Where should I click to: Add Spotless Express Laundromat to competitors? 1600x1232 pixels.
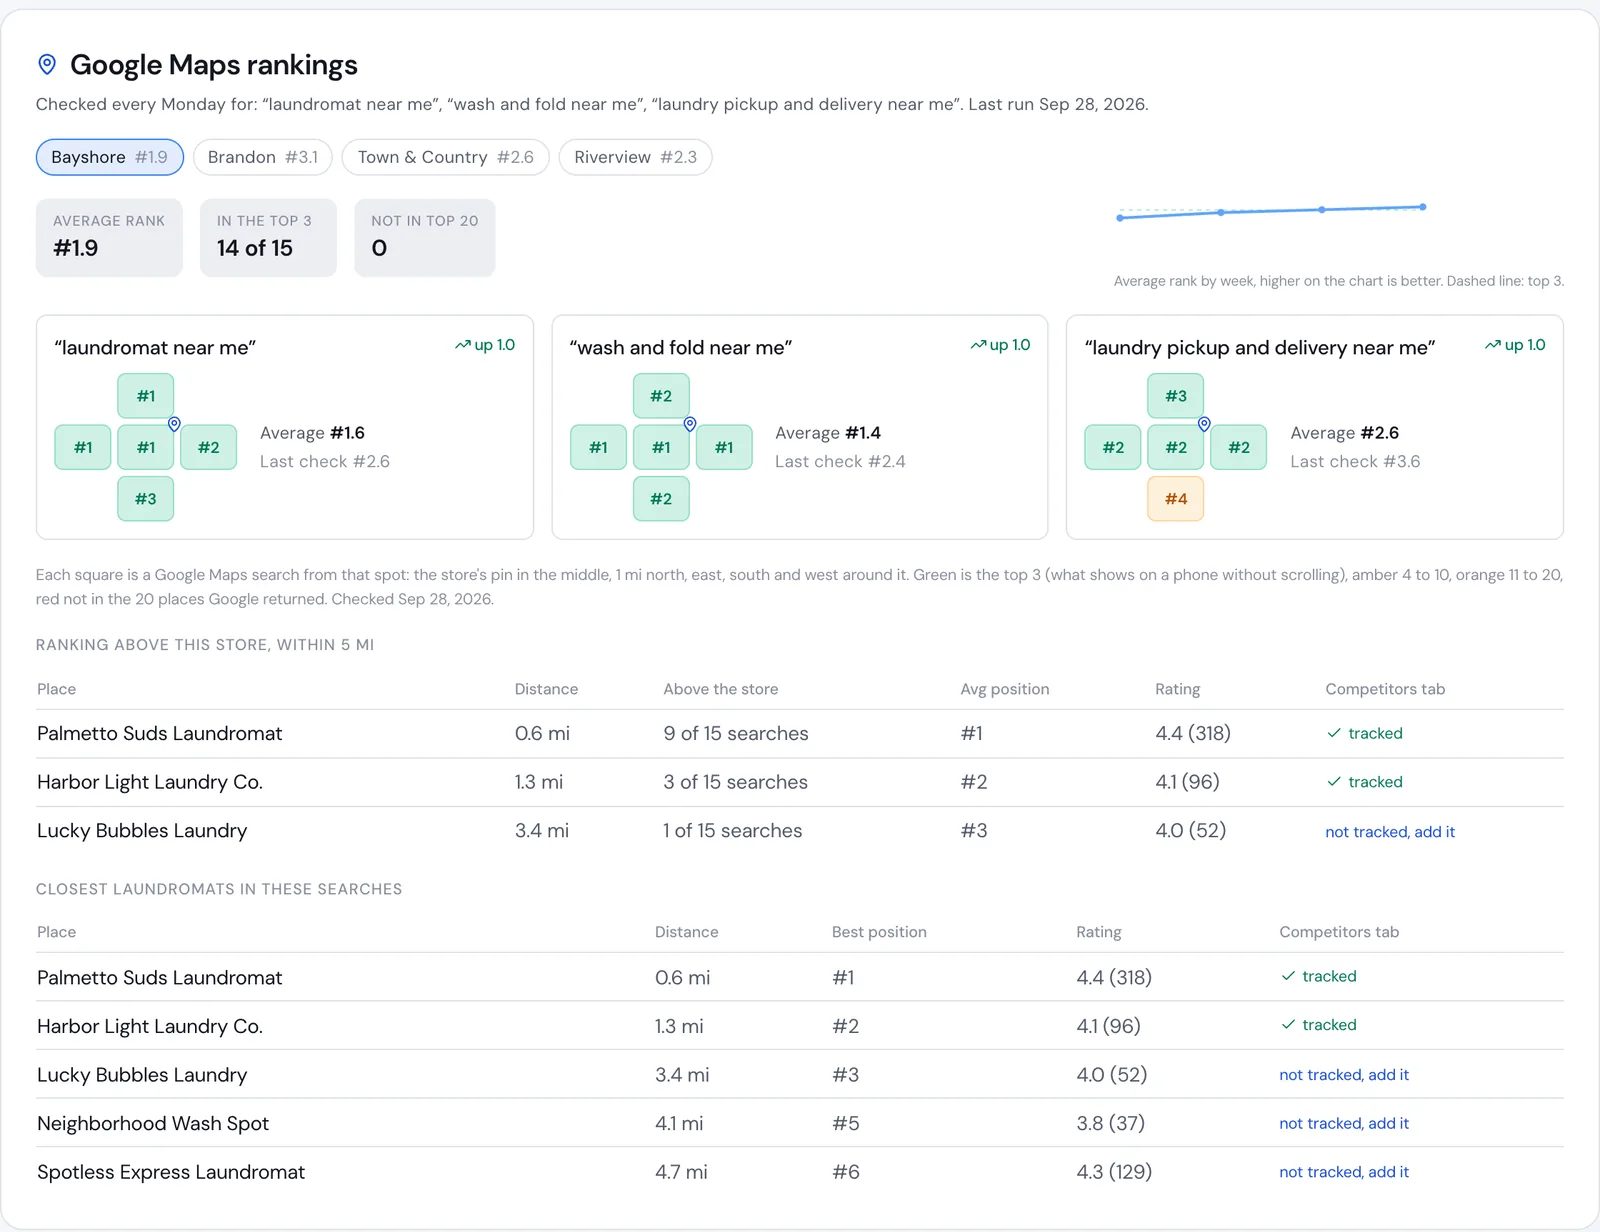(x=1344, y=1172)
